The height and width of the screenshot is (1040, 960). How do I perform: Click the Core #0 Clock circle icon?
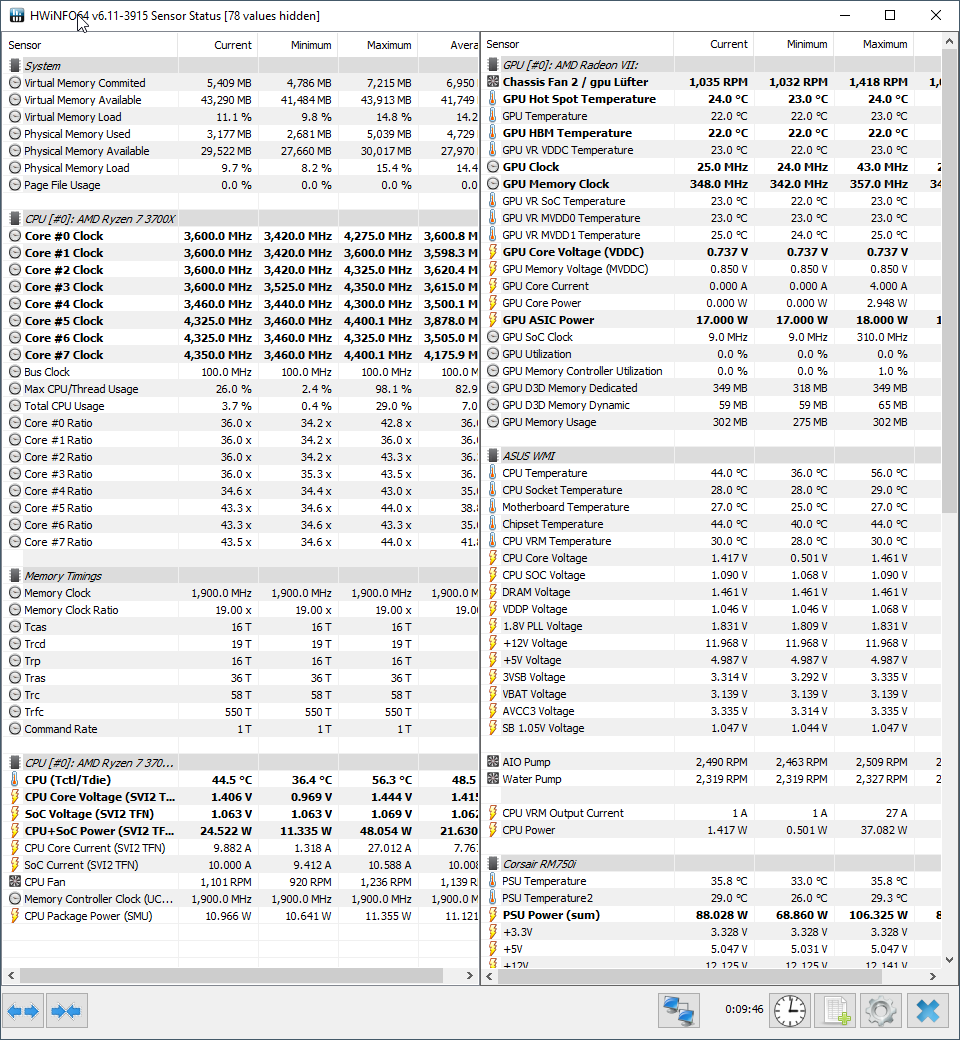[x=15, y=236]
